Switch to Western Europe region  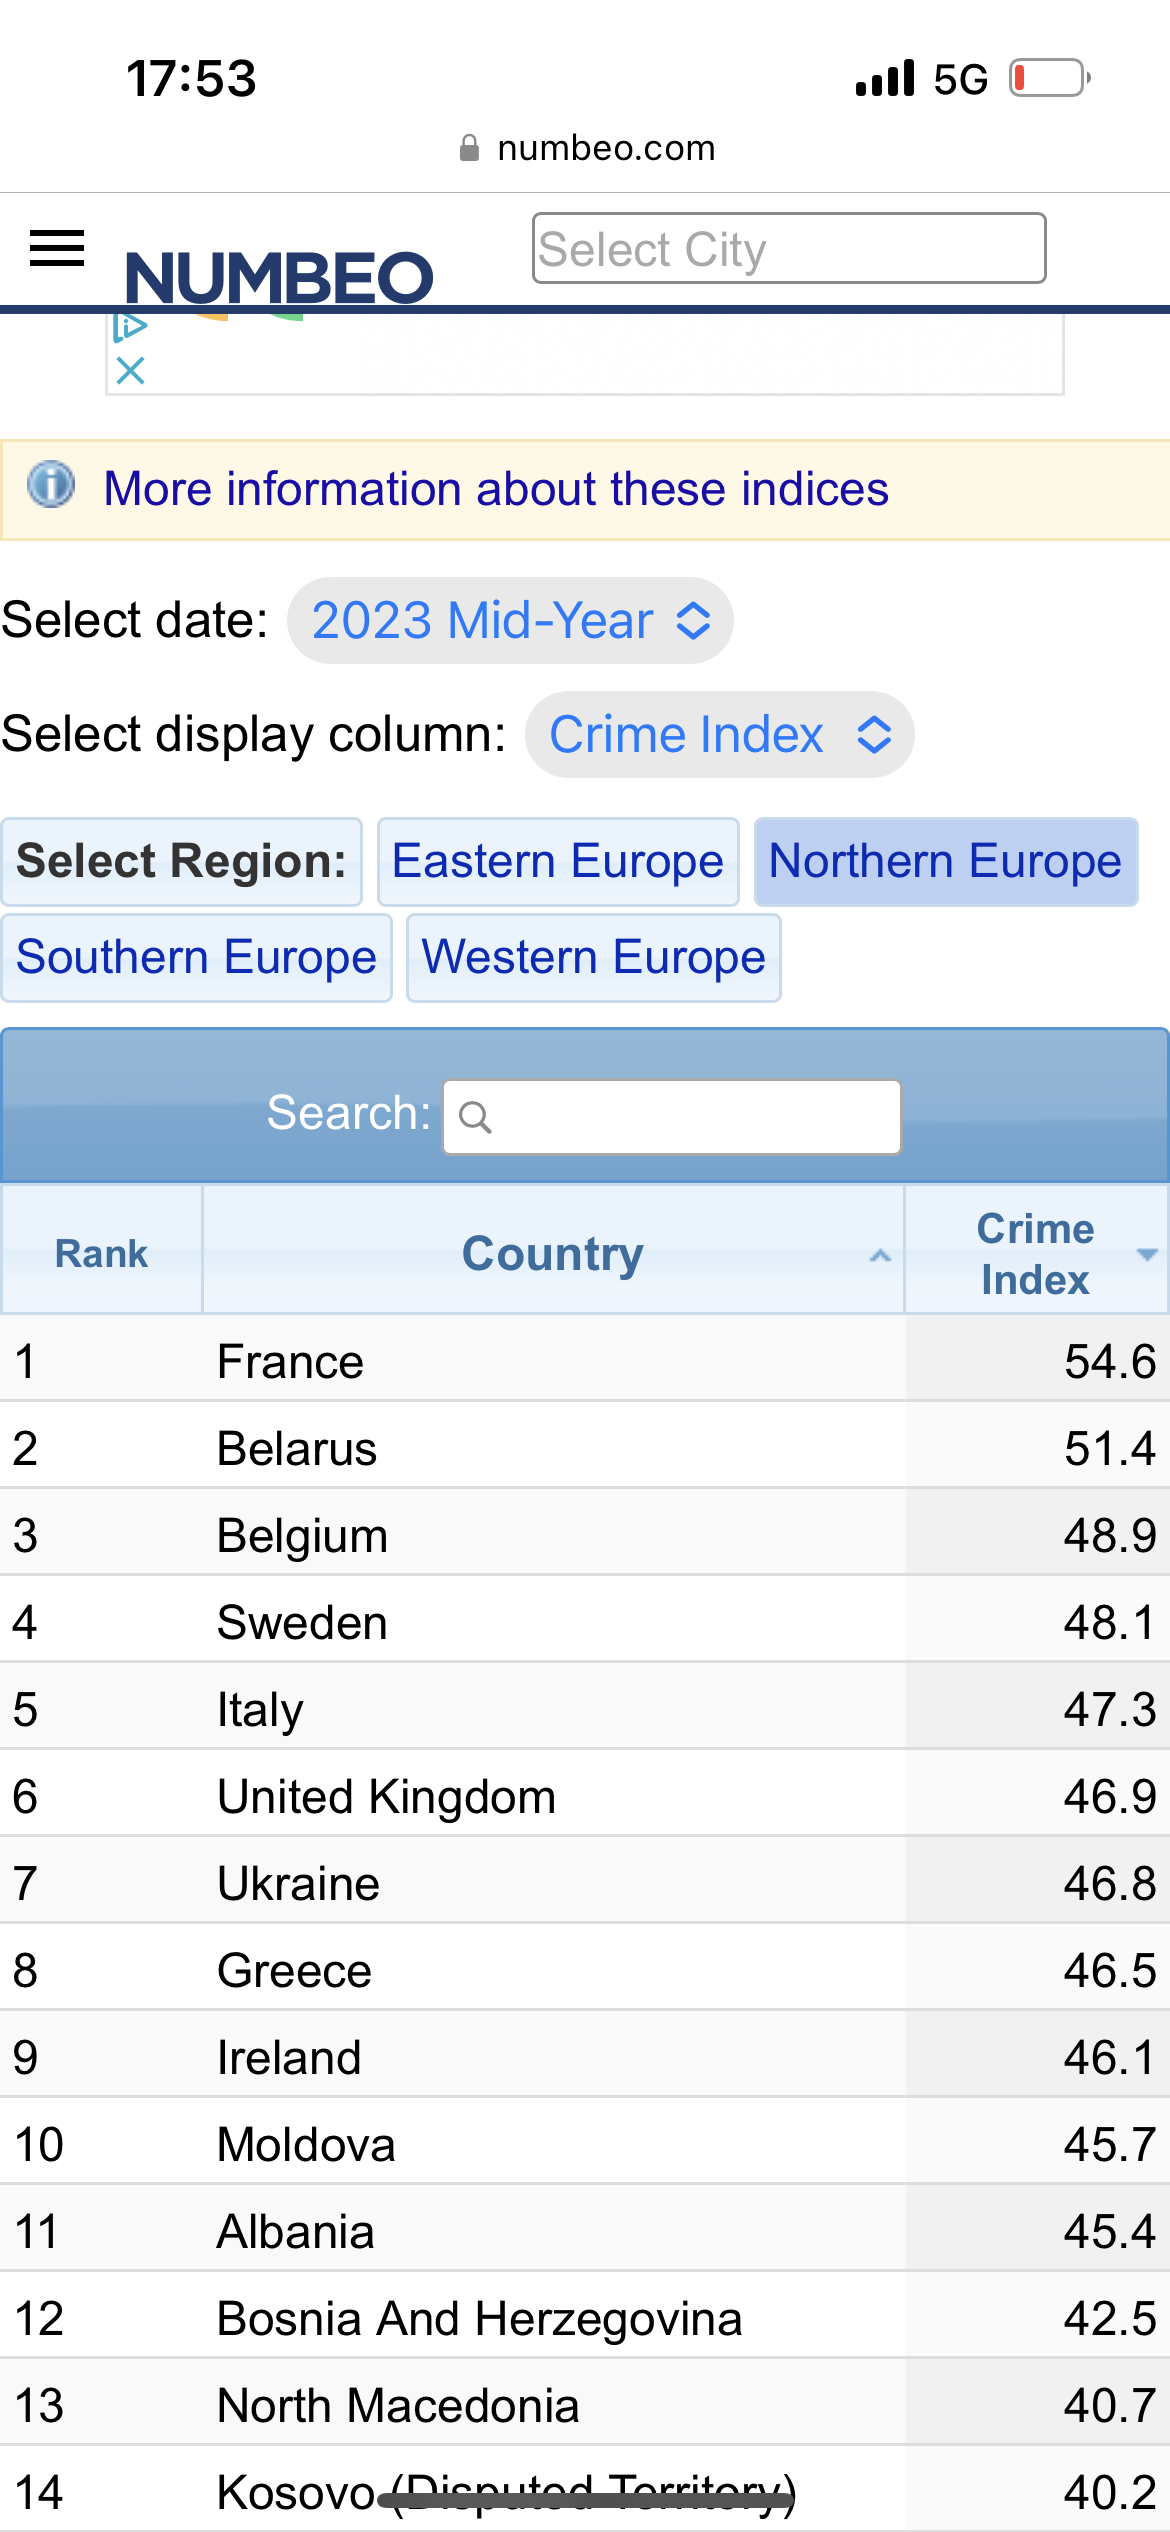point(593,958)
